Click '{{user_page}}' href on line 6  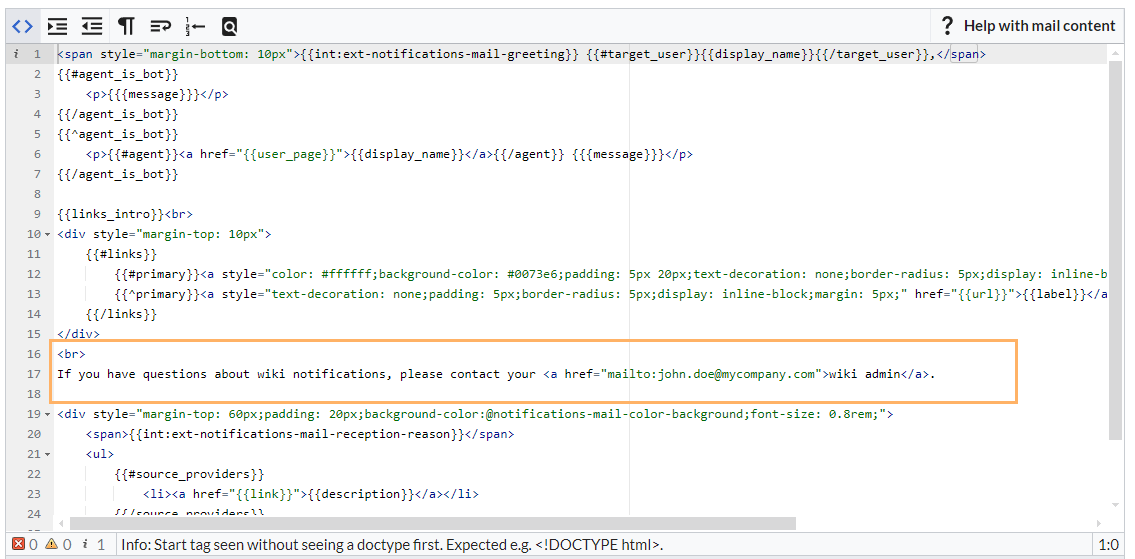click(290, 154)
